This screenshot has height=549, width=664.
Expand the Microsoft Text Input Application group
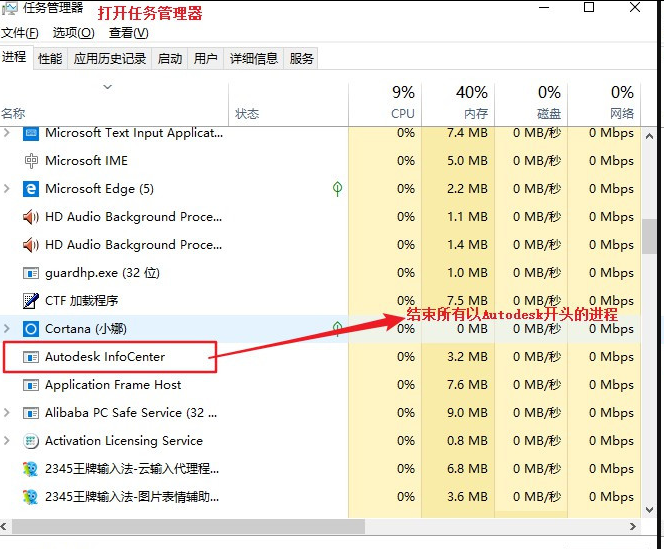pyautogui.click(x=6, y=133)
